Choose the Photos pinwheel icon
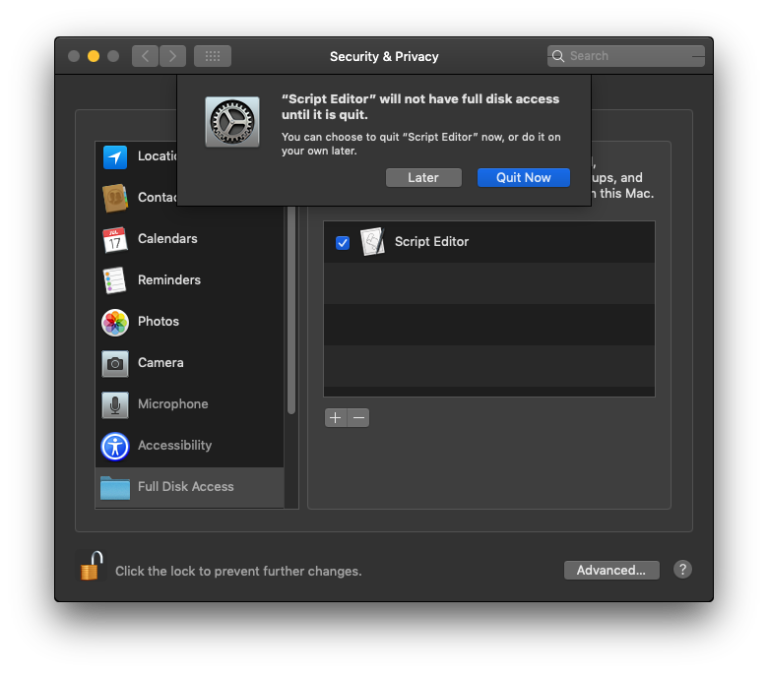Image resolution: width=768 pixels, height=674 pixels. 115,322
